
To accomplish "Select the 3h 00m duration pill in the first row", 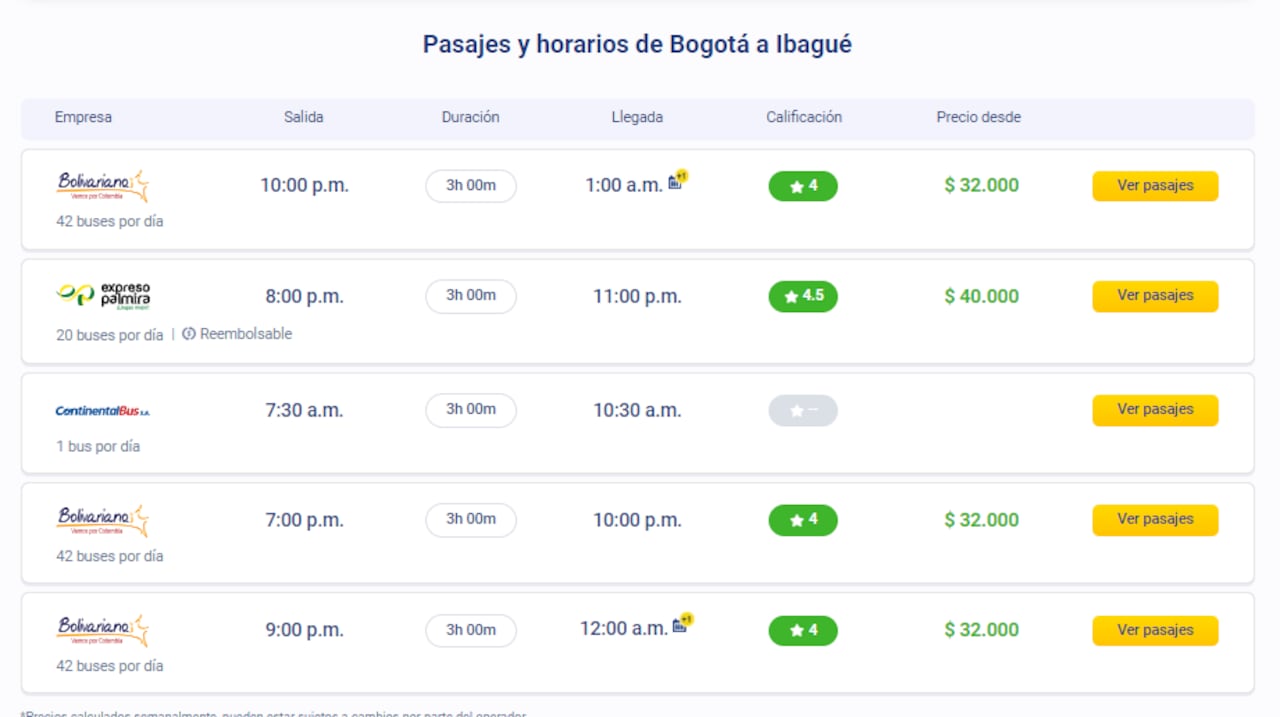I will [470, 186].
